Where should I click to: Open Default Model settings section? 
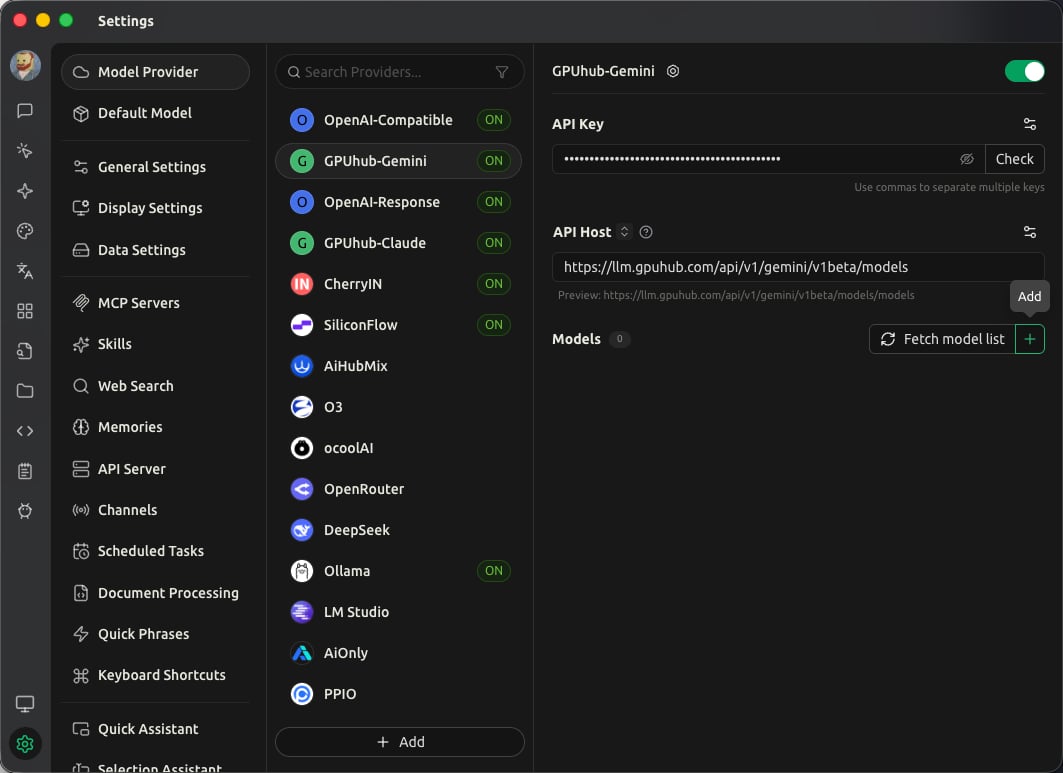155,113
